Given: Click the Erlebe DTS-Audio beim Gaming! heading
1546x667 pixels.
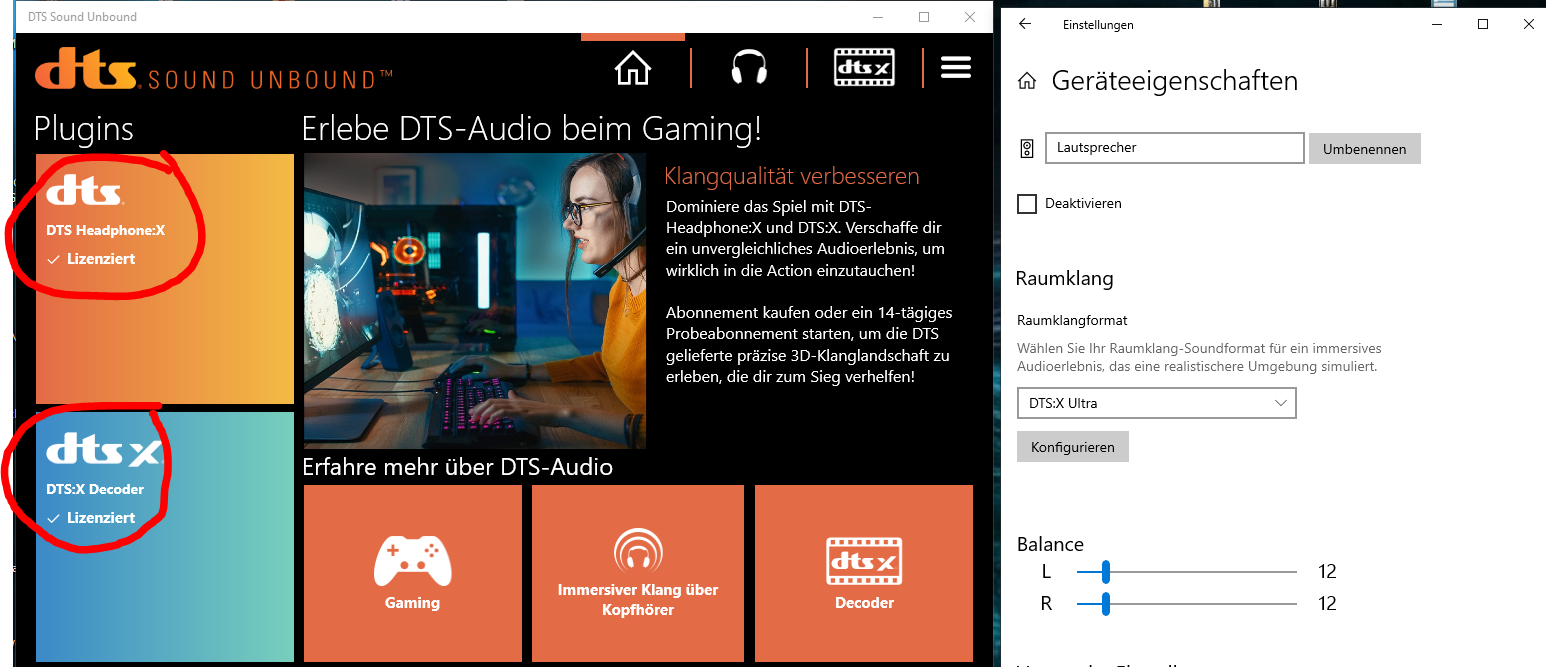Looking at the screenshot, I should tap(531, 128).
